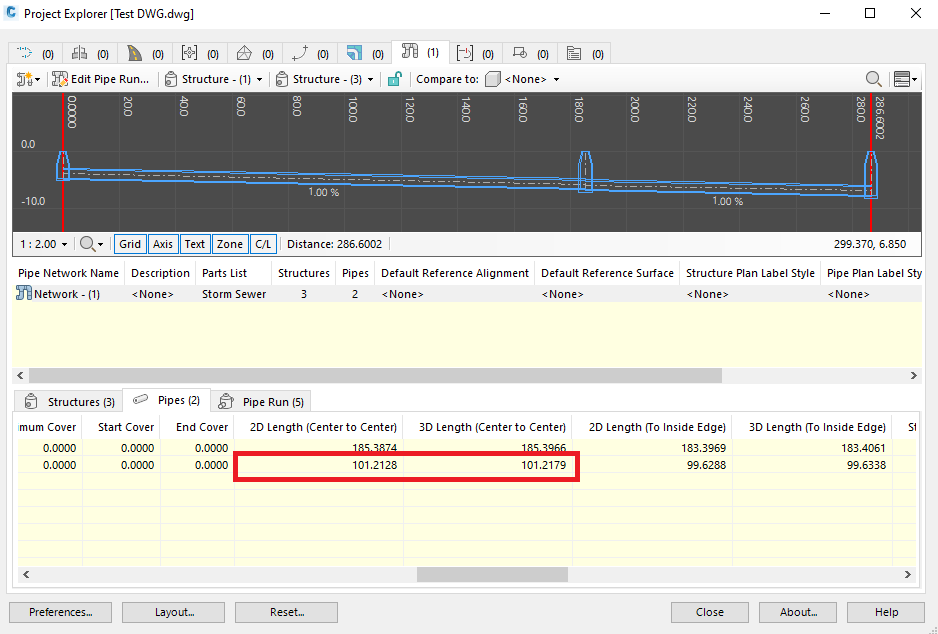This screenshot has width=938, height=634.
Task: Click the network list scroll-right arrow
Action: 913,375
